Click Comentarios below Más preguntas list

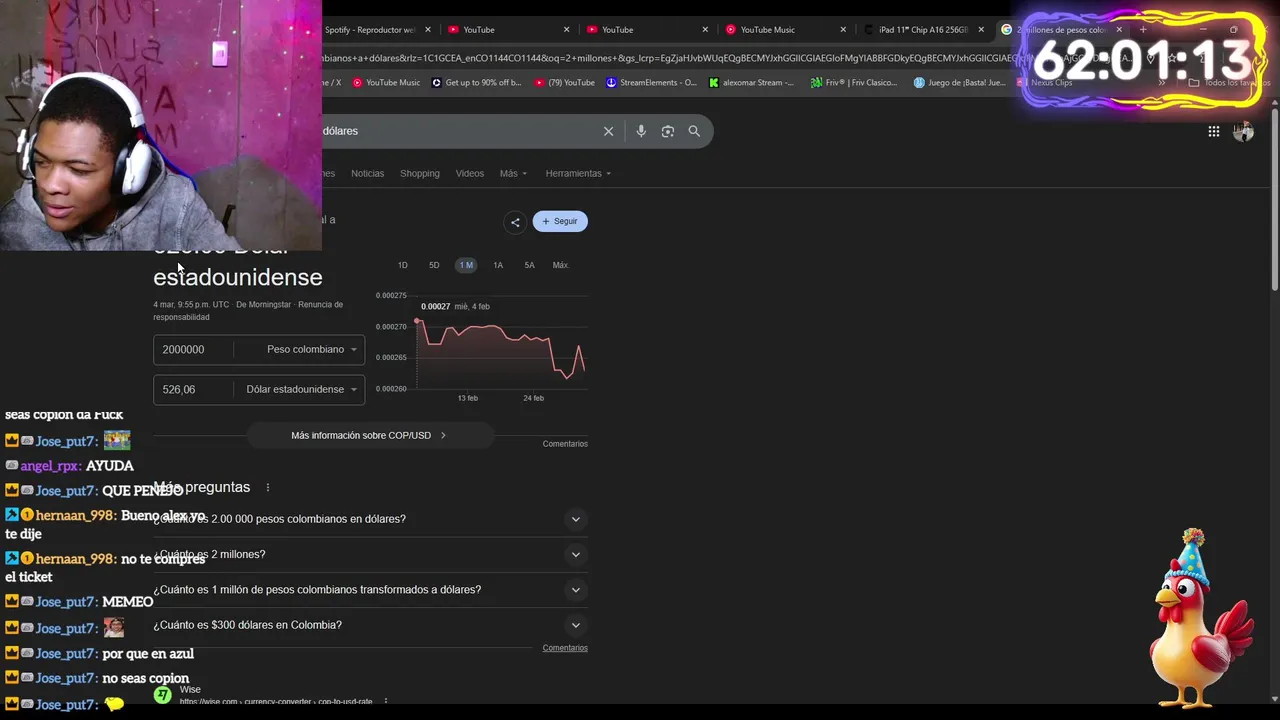[565, 648]
